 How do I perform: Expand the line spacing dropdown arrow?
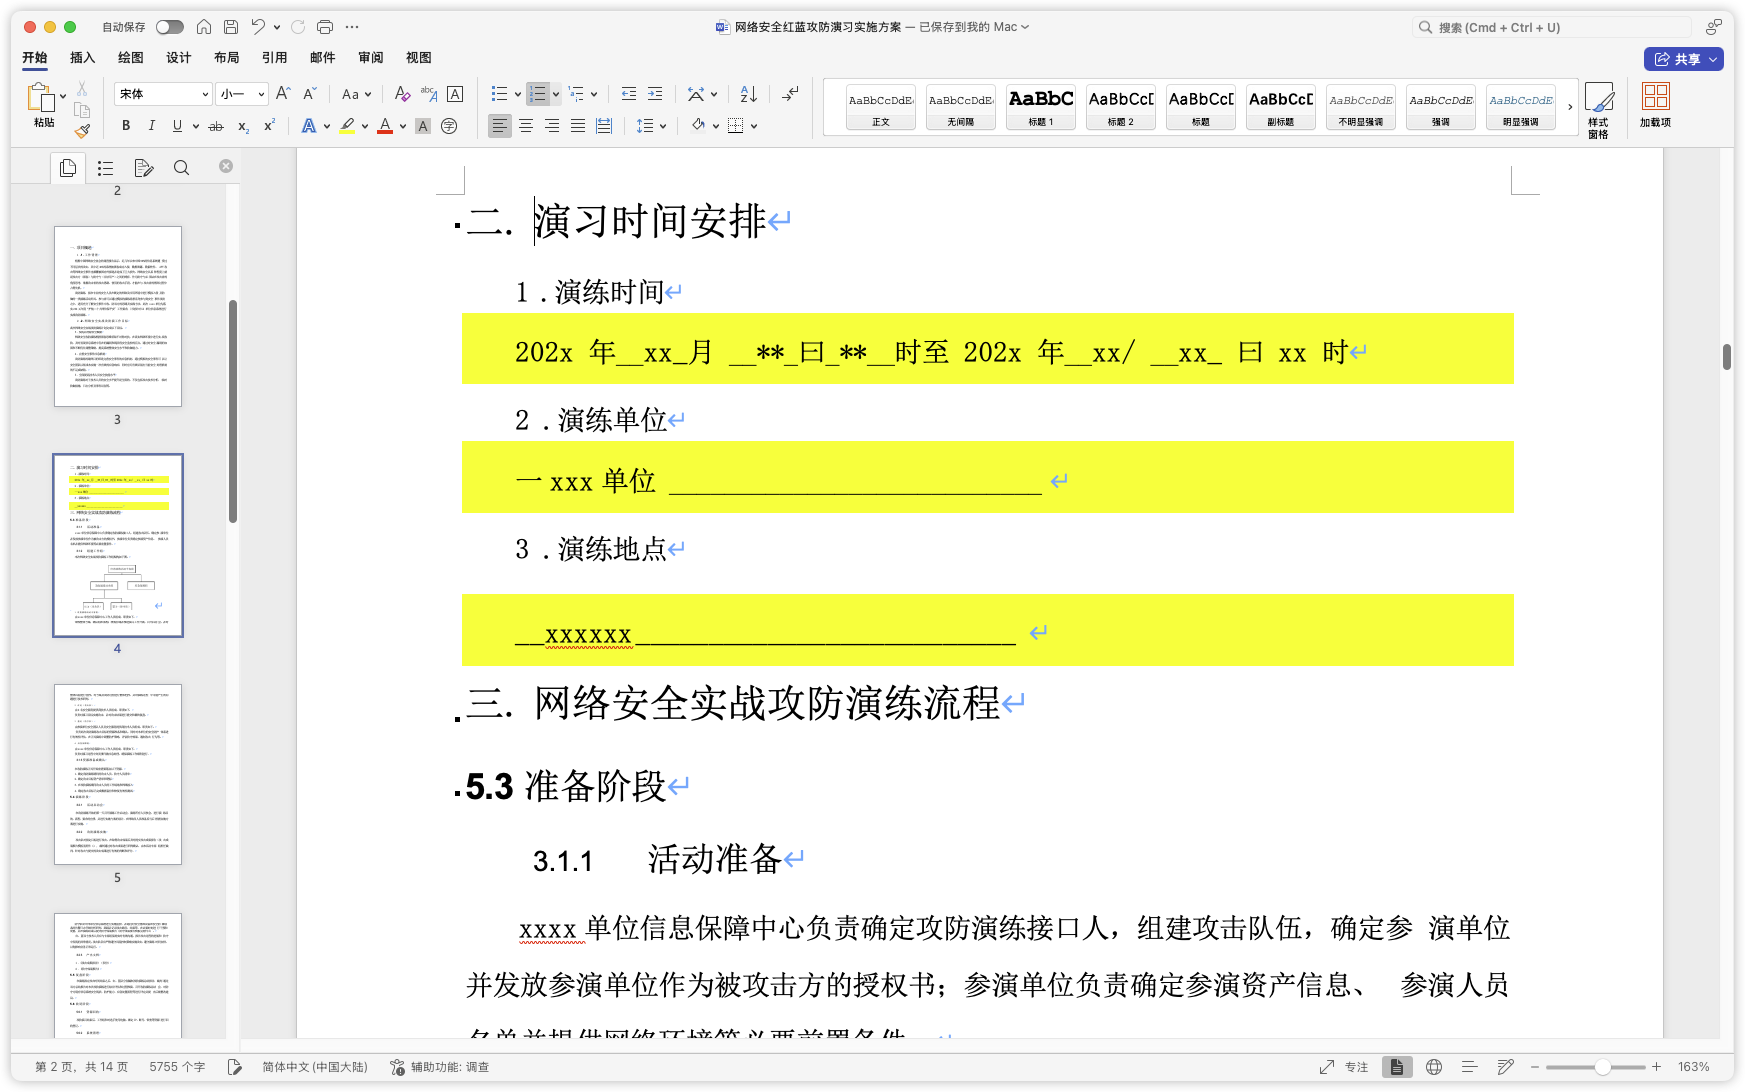(663, 126)
